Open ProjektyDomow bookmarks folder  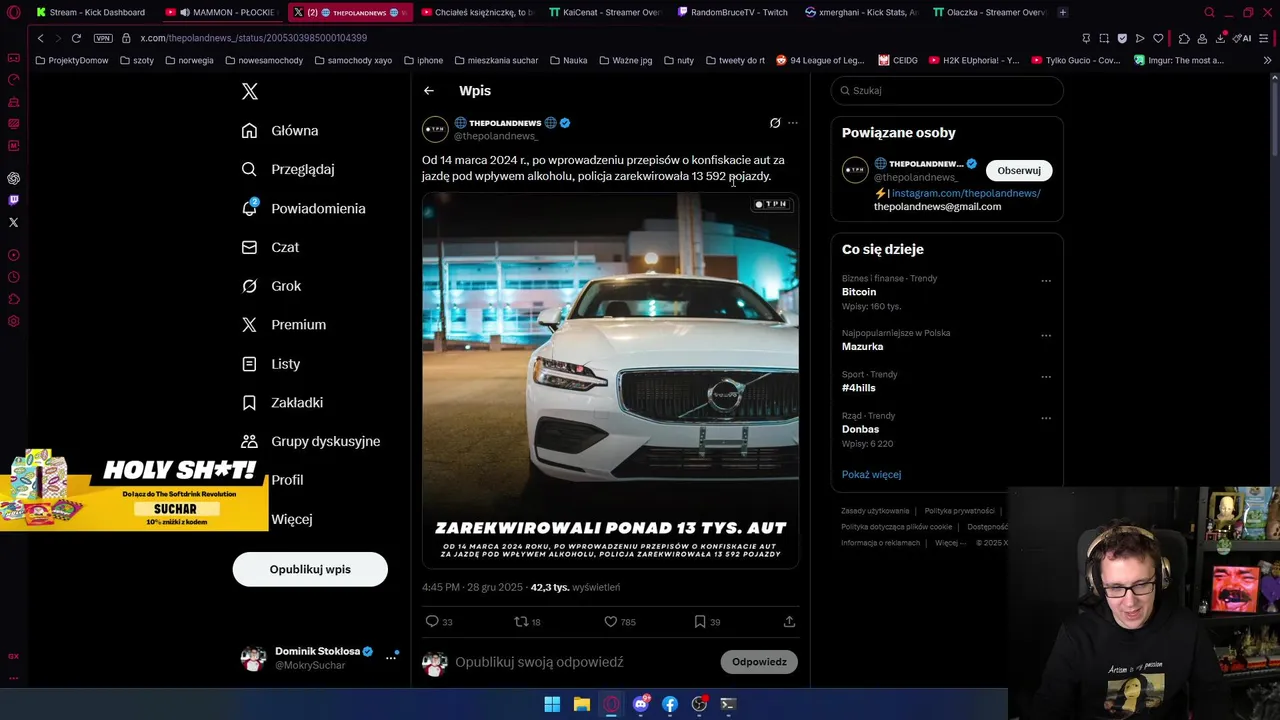coord(72,60)
